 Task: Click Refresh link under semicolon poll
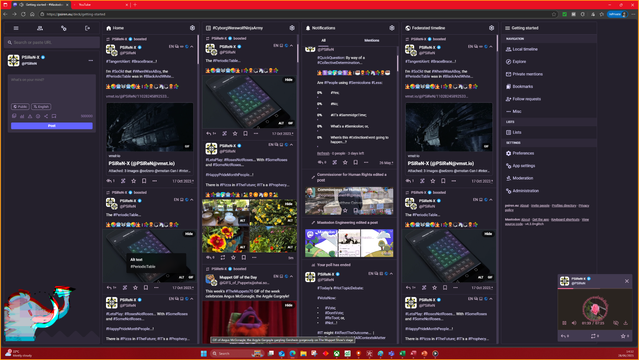click(323, 153)
